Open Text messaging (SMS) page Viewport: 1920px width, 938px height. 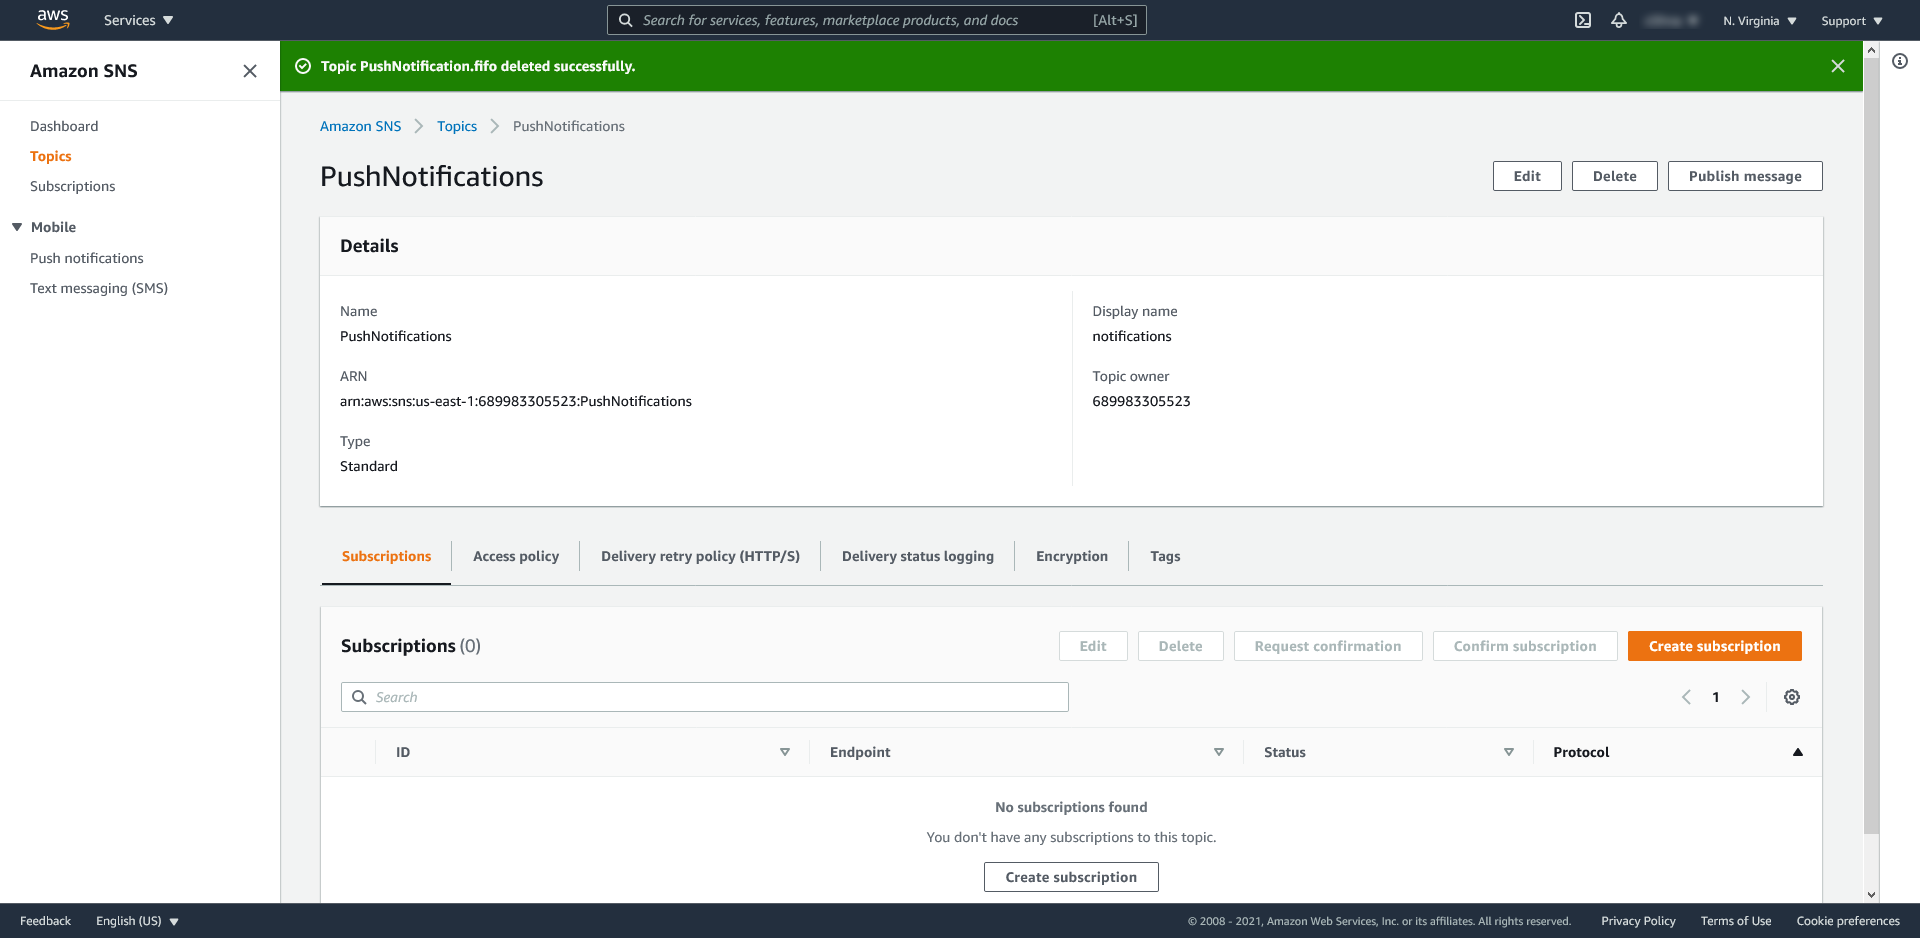click(x=99, y=288)
